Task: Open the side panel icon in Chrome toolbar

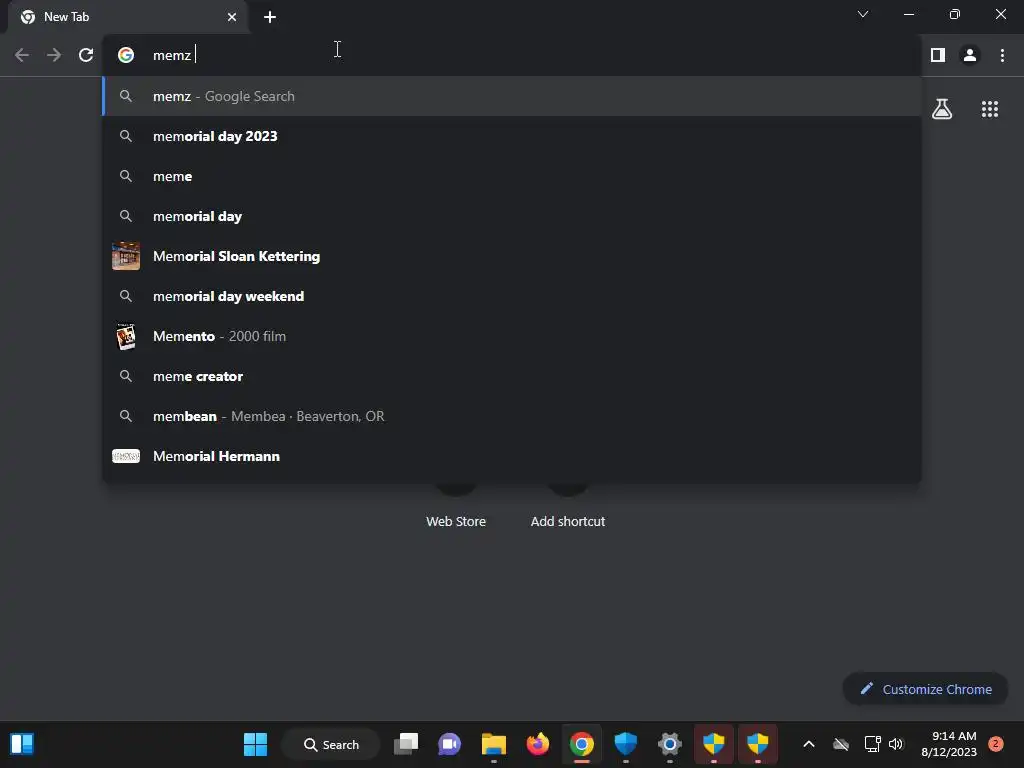Action: point(938,55)
